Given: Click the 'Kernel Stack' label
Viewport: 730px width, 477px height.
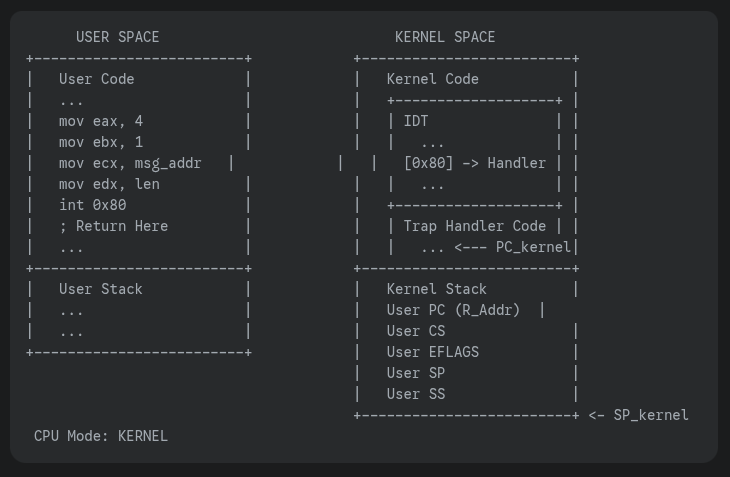Looking at the screenshot, I should pos(436,289).
